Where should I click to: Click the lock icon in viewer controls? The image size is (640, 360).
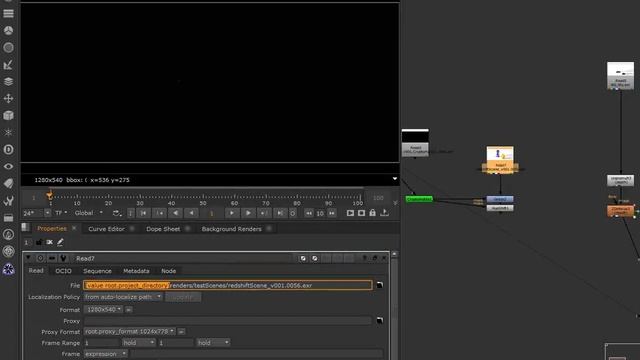(x=372, y=213)
